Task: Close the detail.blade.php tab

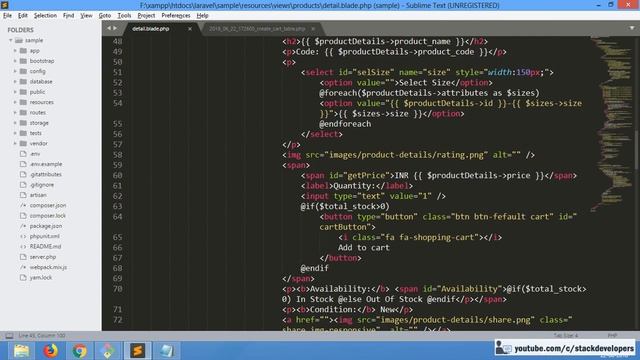Action: (x=190, y=29)
